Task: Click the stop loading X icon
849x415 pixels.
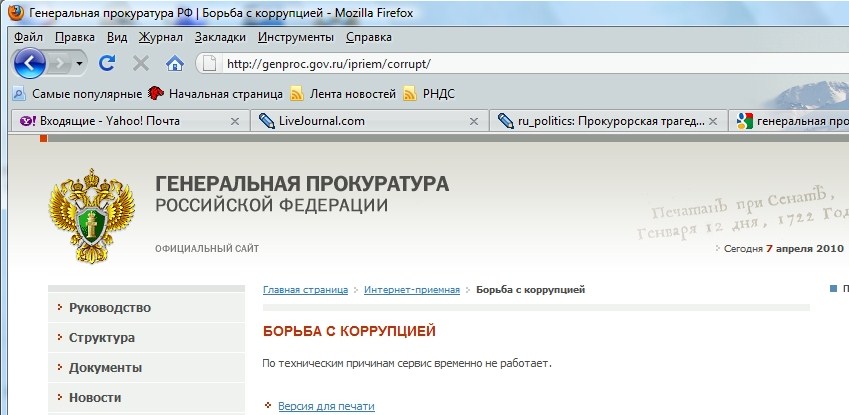Action: (x=141, y=63)
